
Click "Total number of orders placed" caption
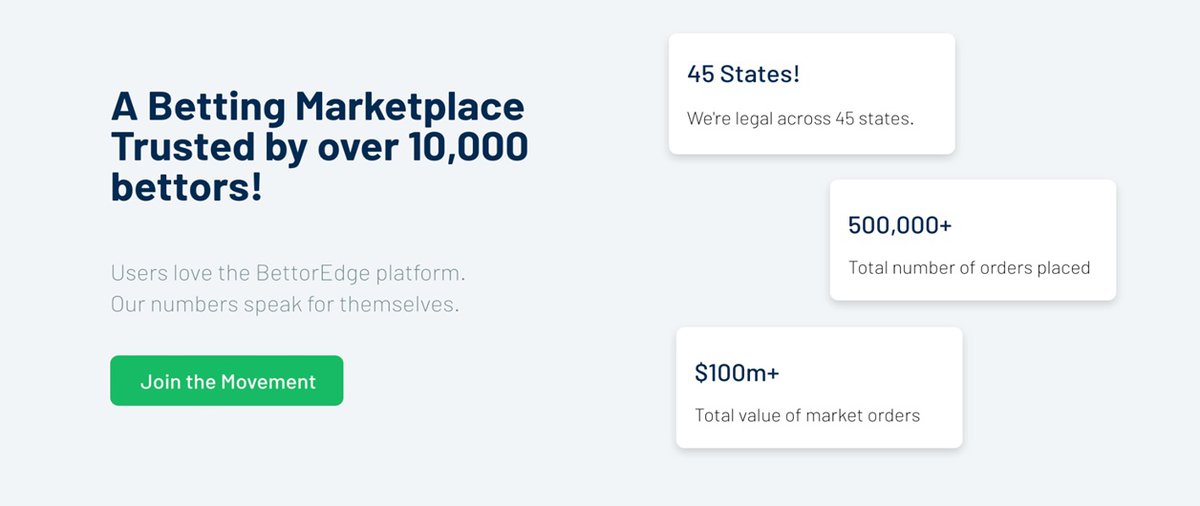point(969,268)
